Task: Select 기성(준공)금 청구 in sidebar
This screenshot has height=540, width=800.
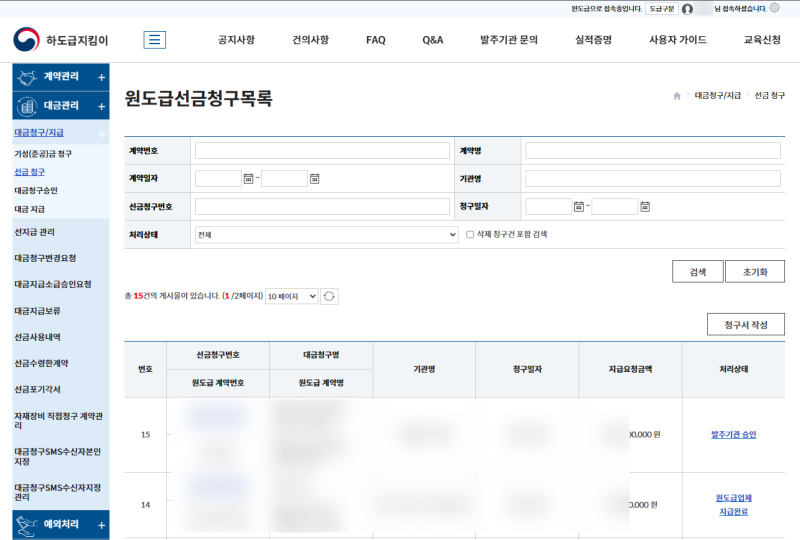Action: (43, 154)
